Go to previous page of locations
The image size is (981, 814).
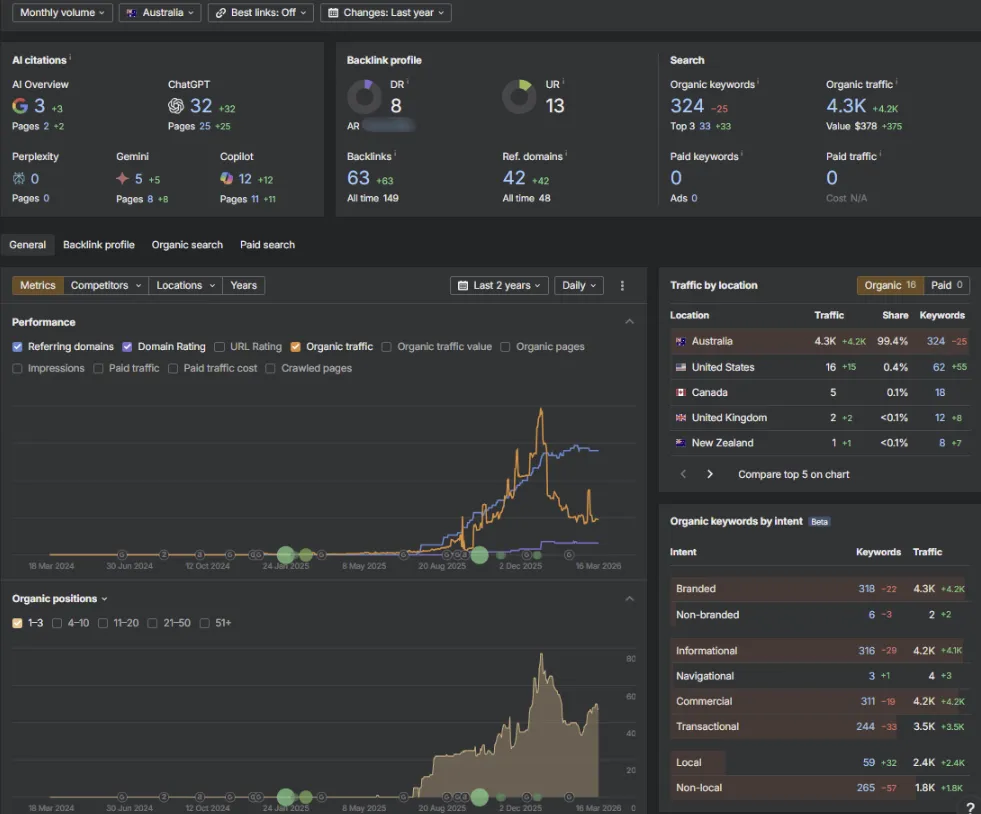[x=683, y=474]
